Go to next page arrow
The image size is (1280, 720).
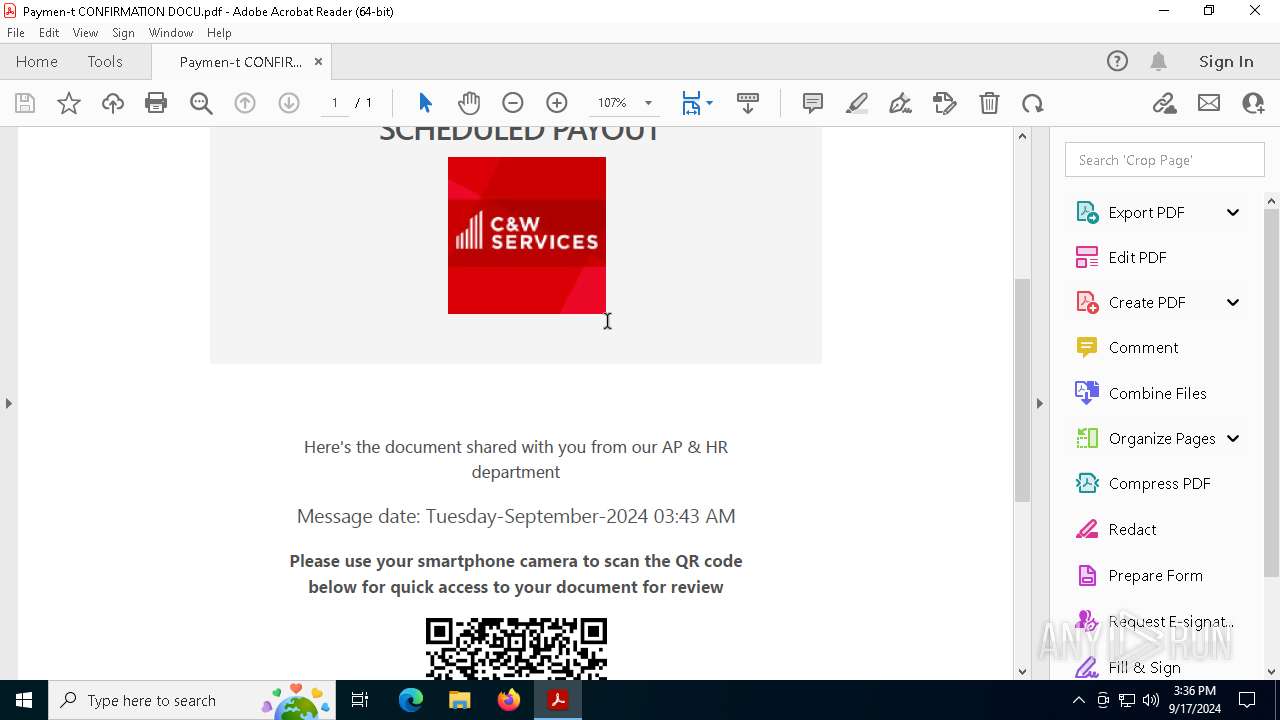(x=289, y=103)
